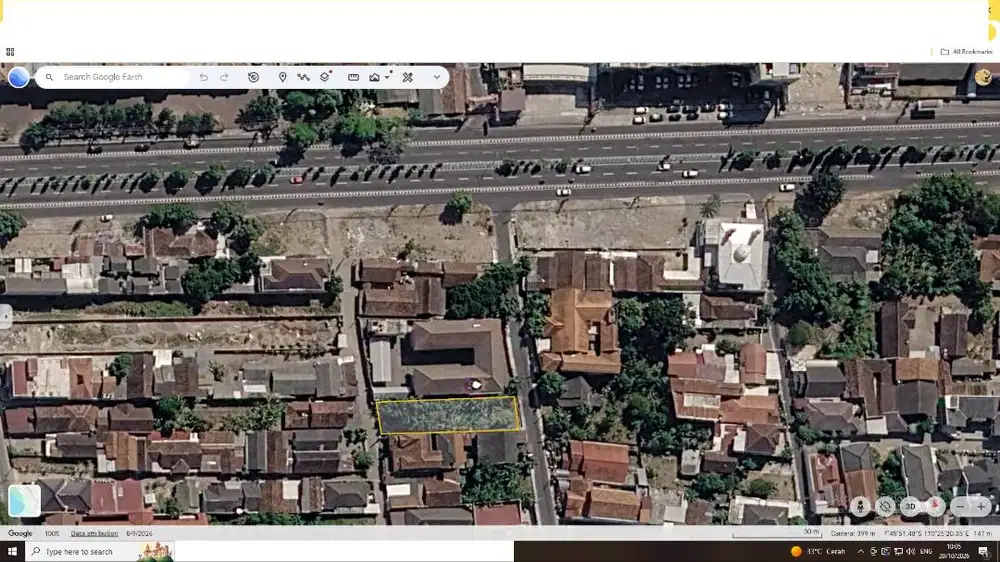Open the crossed design tools icon
Screen dimensions: 1000x562
(x=408, y=77)
